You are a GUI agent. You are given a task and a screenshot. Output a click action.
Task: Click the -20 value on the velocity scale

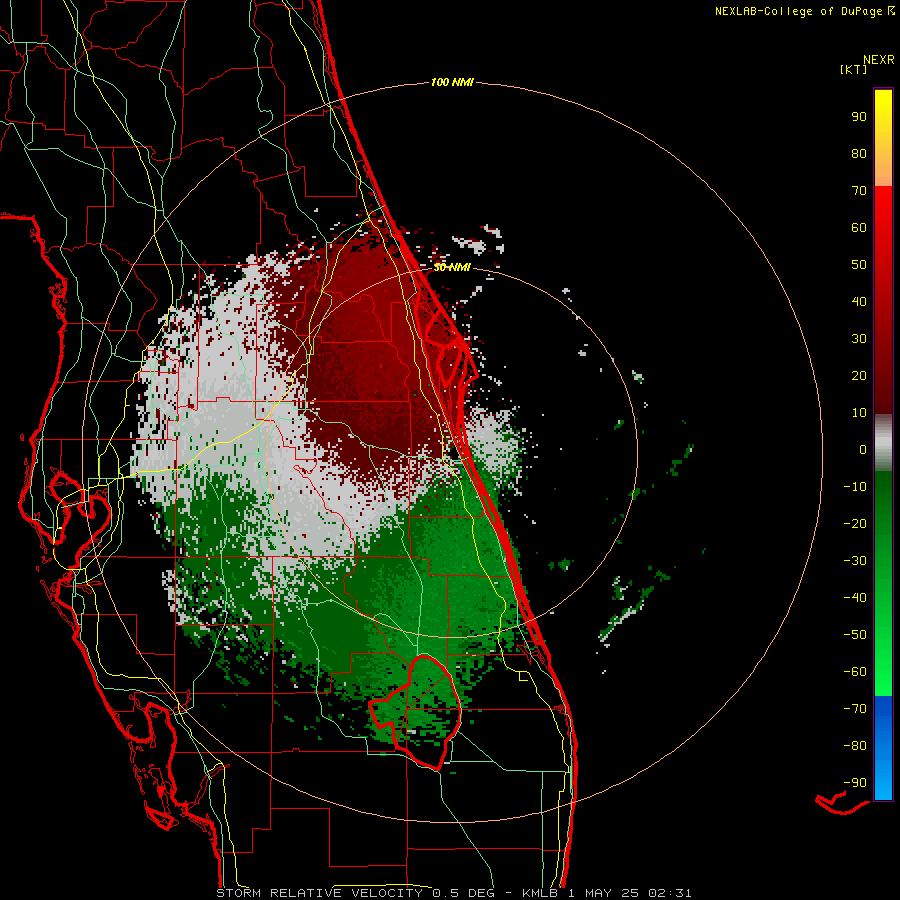(855, 523)
